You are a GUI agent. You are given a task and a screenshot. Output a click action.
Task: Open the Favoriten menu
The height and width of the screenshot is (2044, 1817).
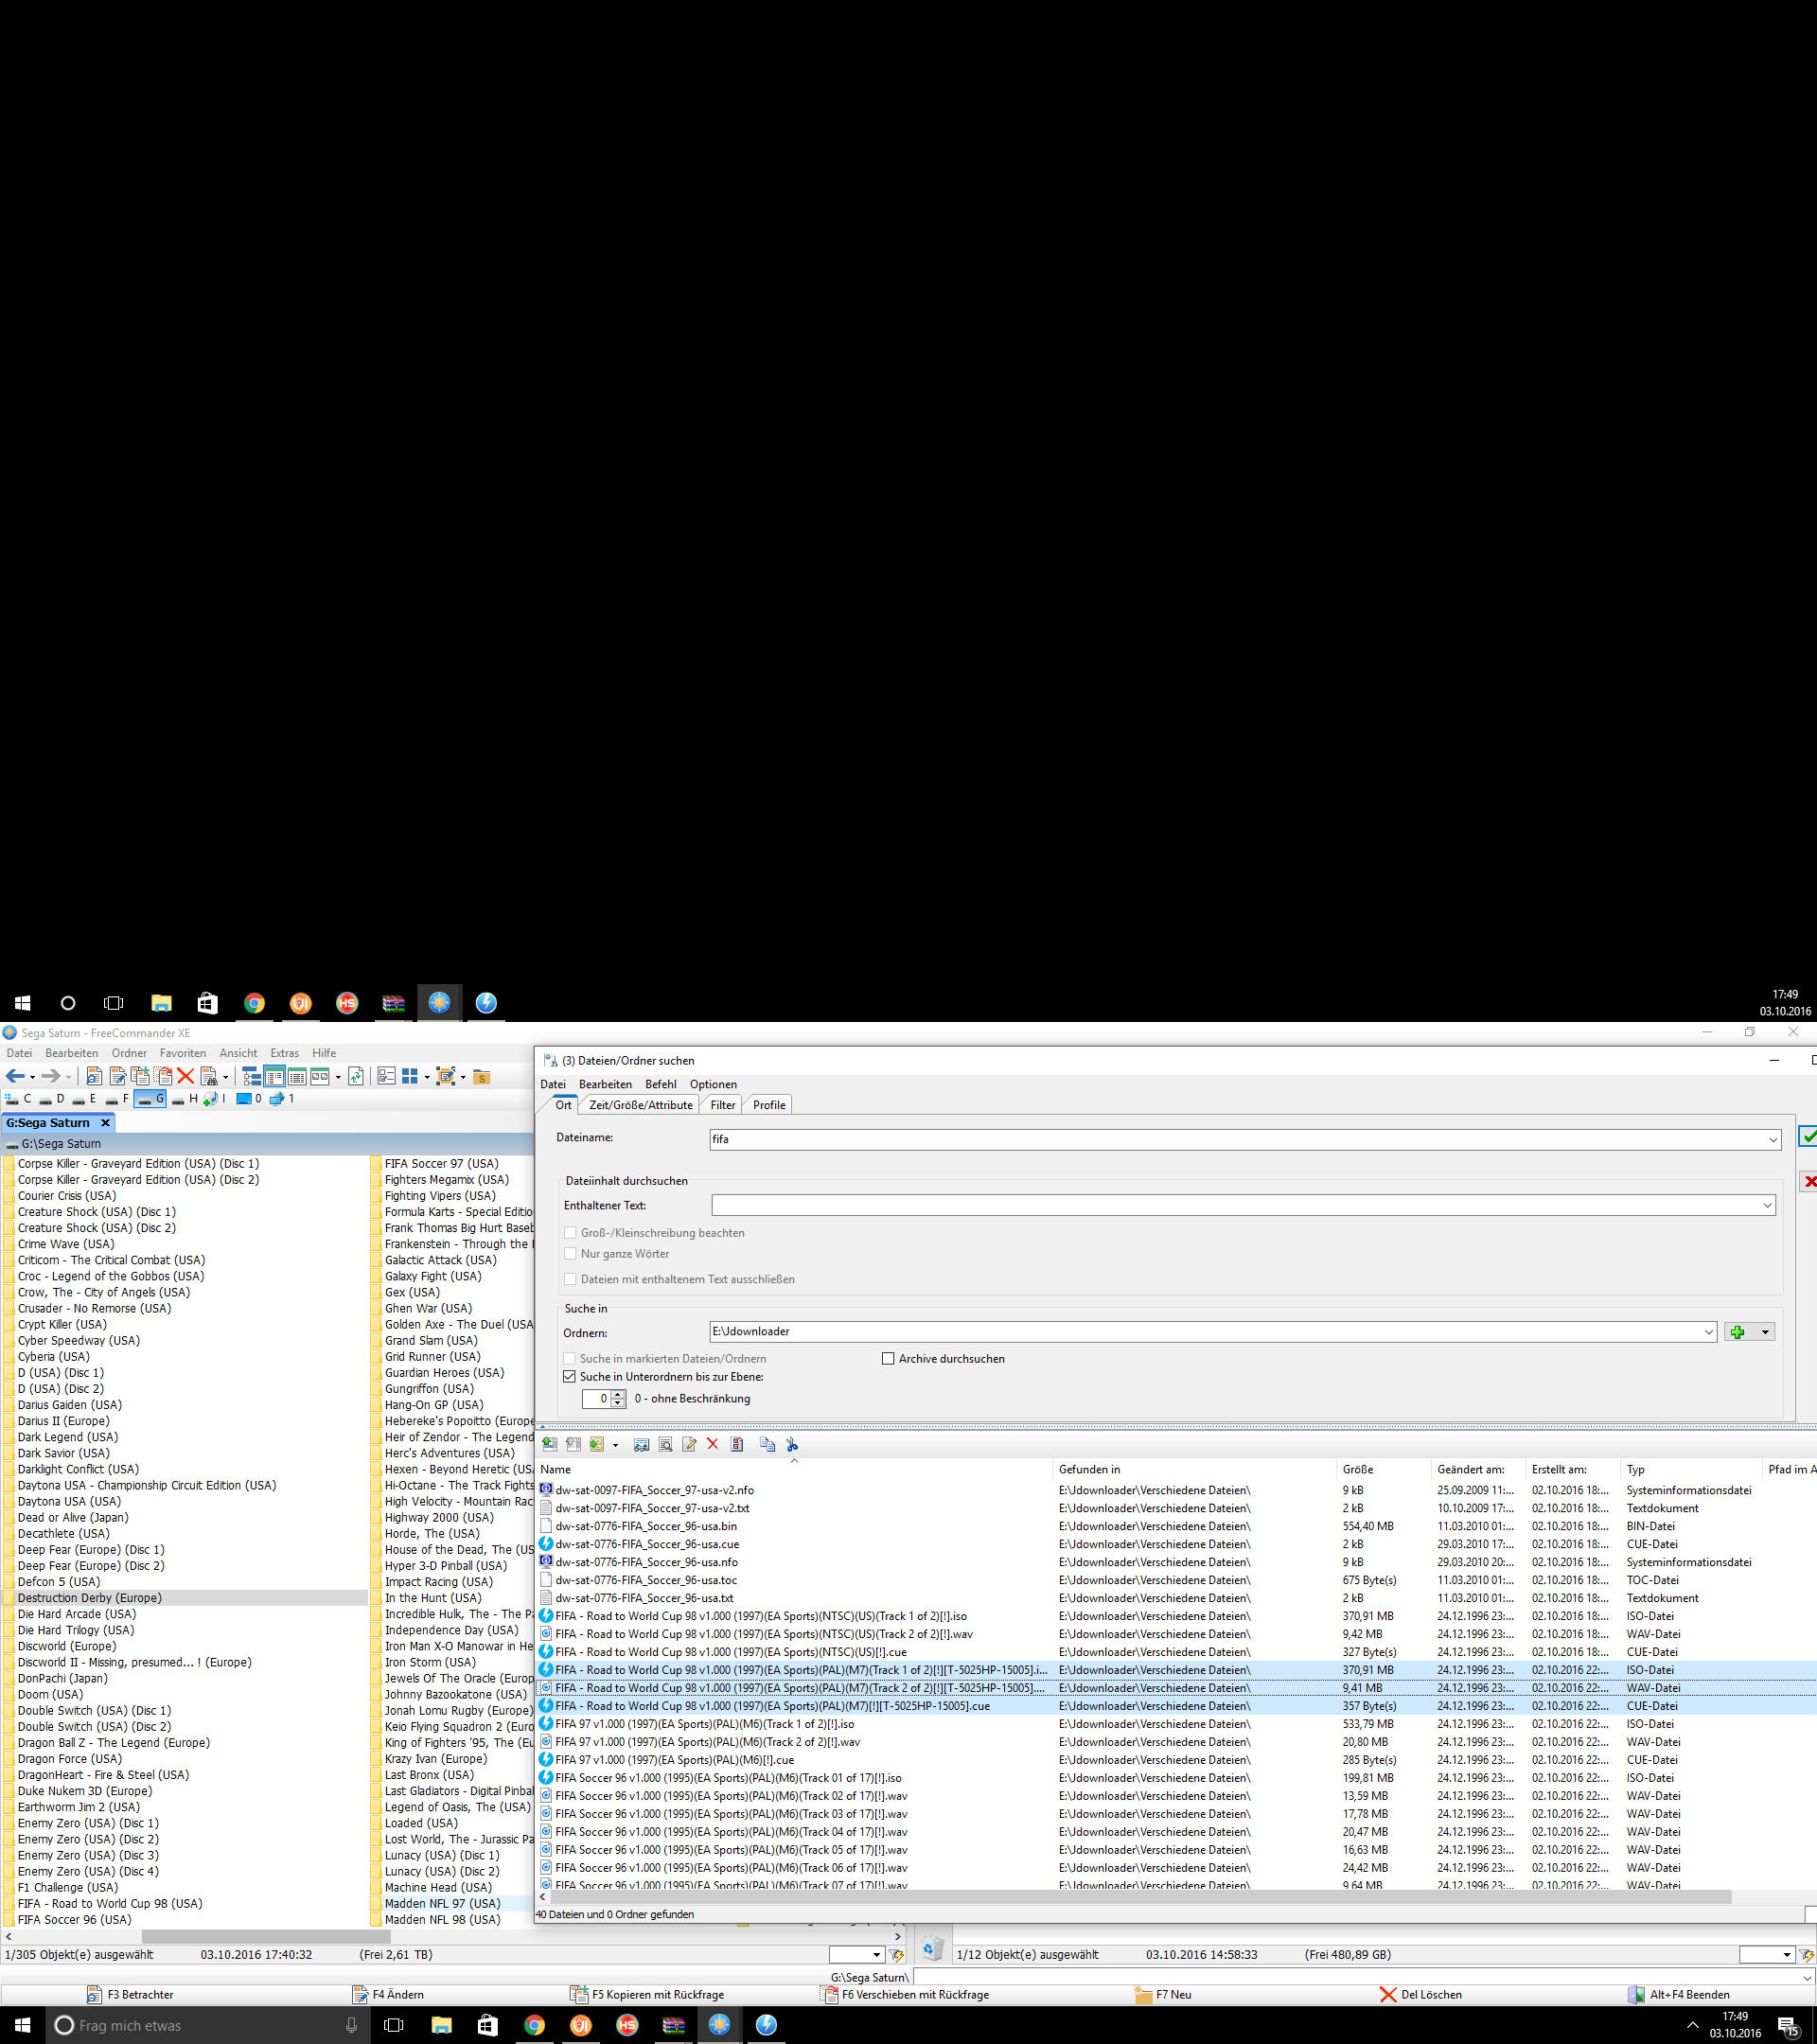tap(182, 1053)
